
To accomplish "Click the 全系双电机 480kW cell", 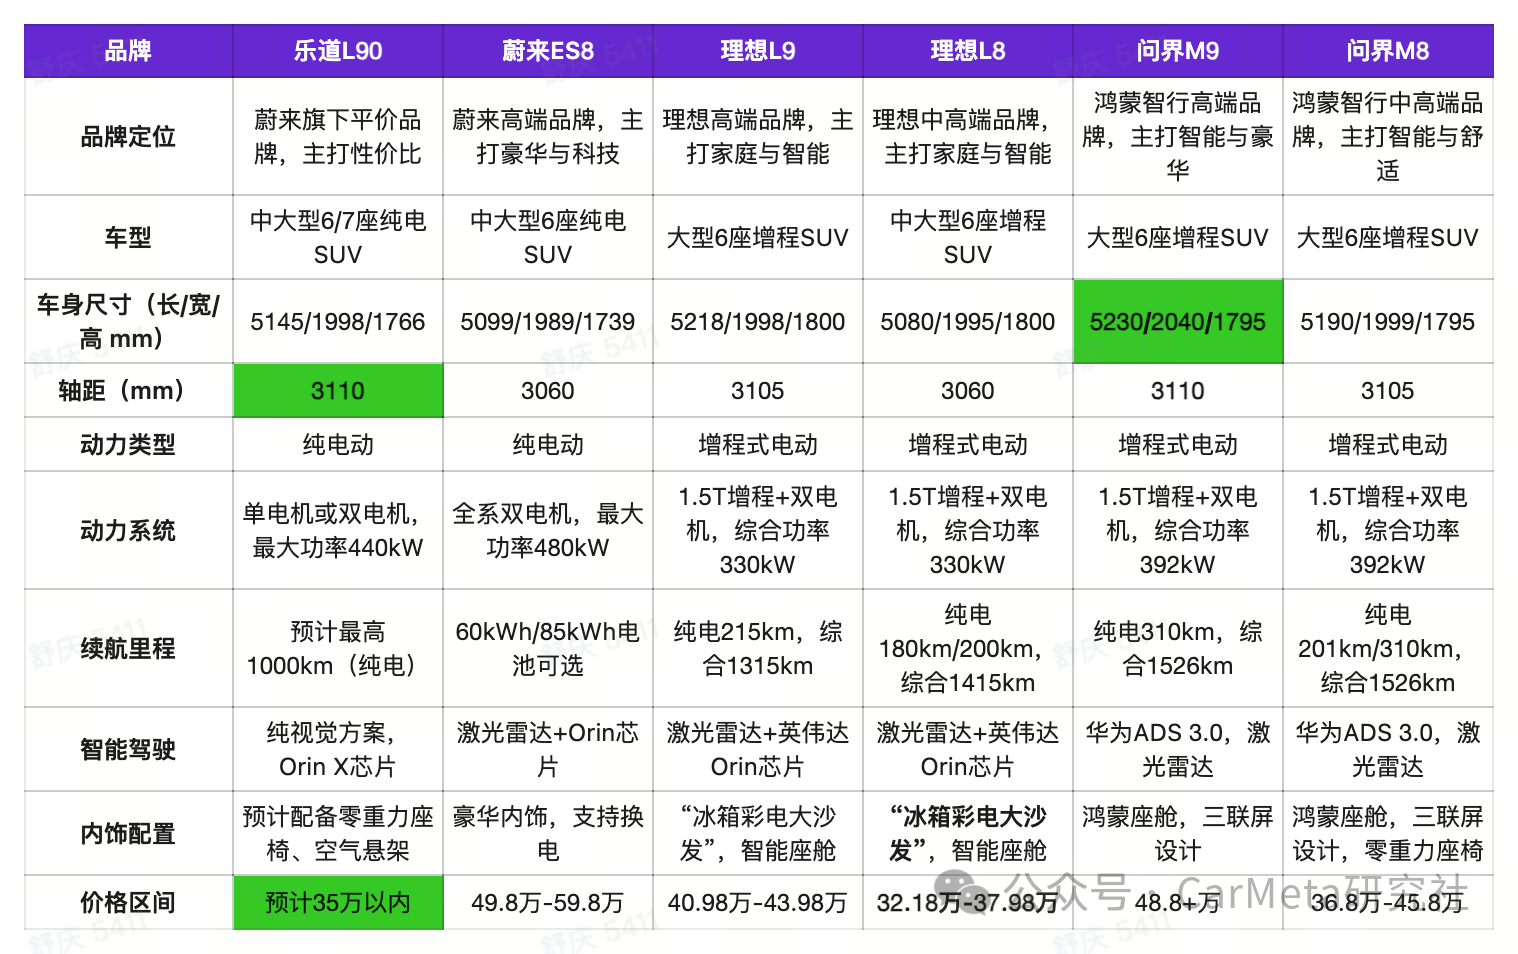I will pos(548,531).
